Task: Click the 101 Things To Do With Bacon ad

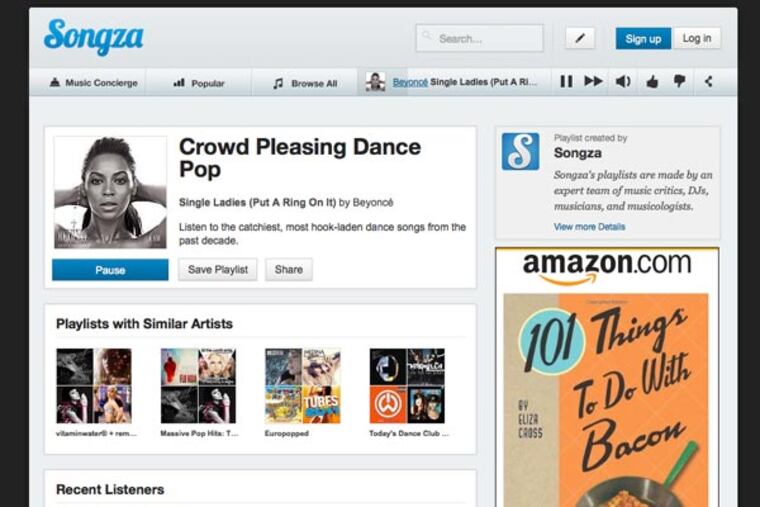Action: click(606, 400)
